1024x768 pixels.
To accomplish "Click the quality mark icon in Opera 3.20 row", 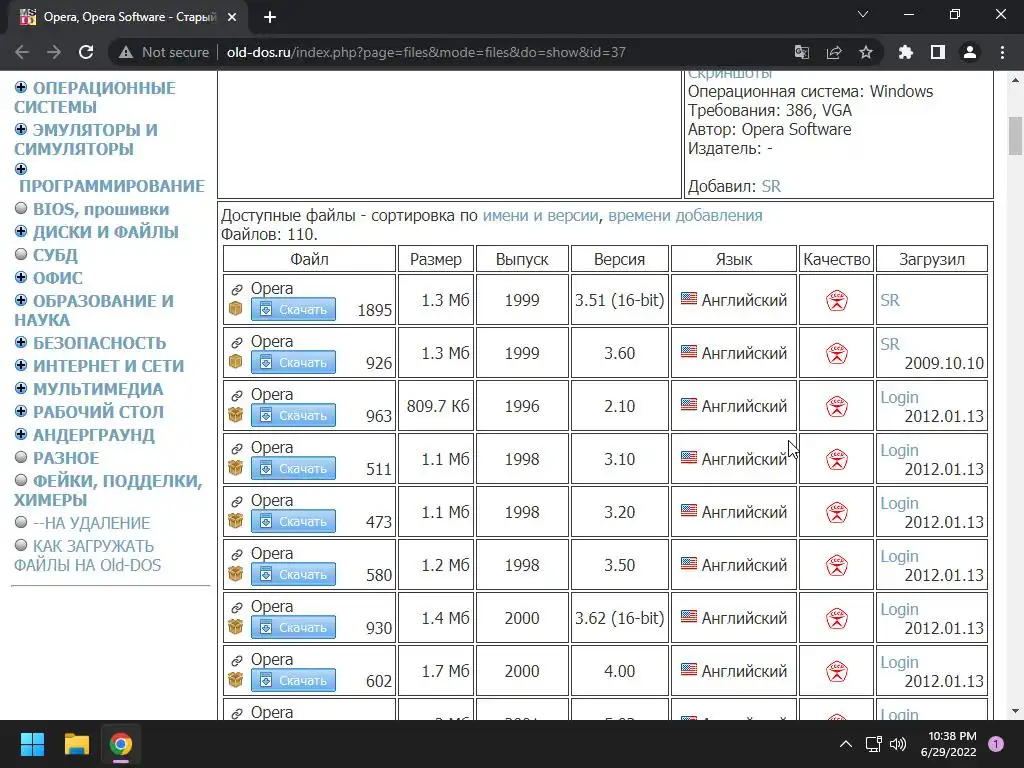I will [837, 513].
